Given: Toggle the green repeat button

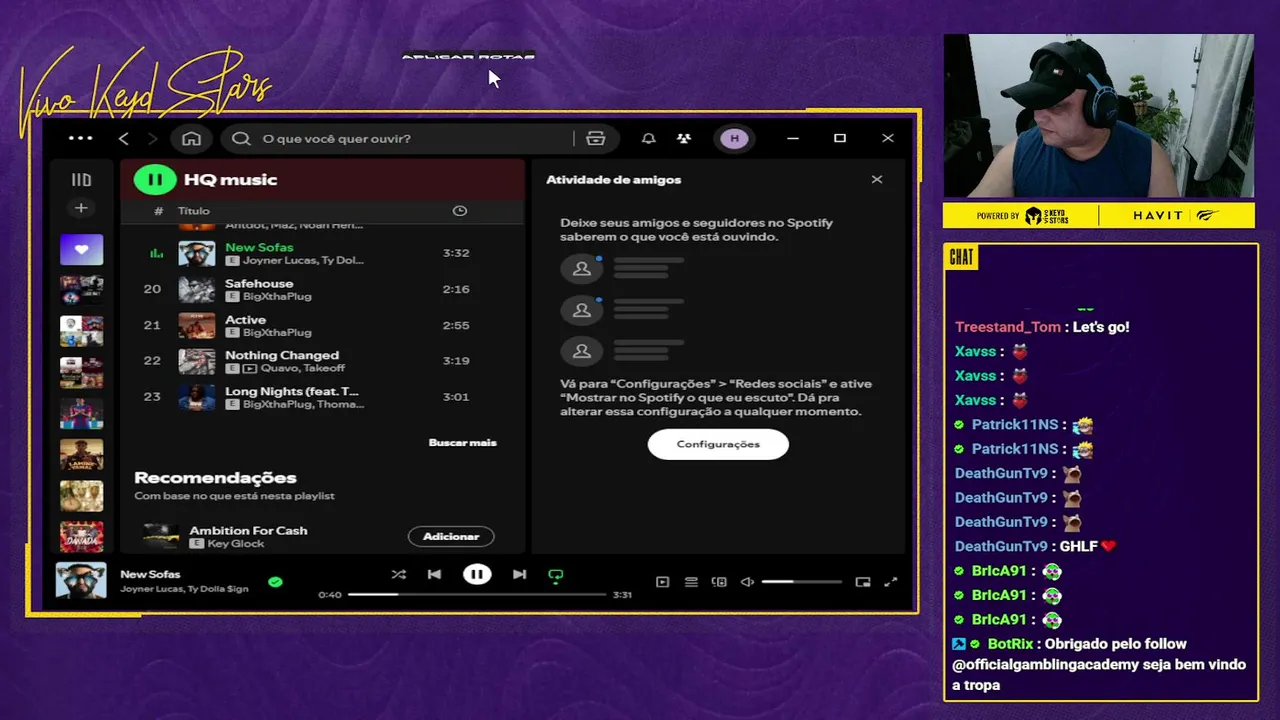Looking at the screenshot, I should coord(556,575).
